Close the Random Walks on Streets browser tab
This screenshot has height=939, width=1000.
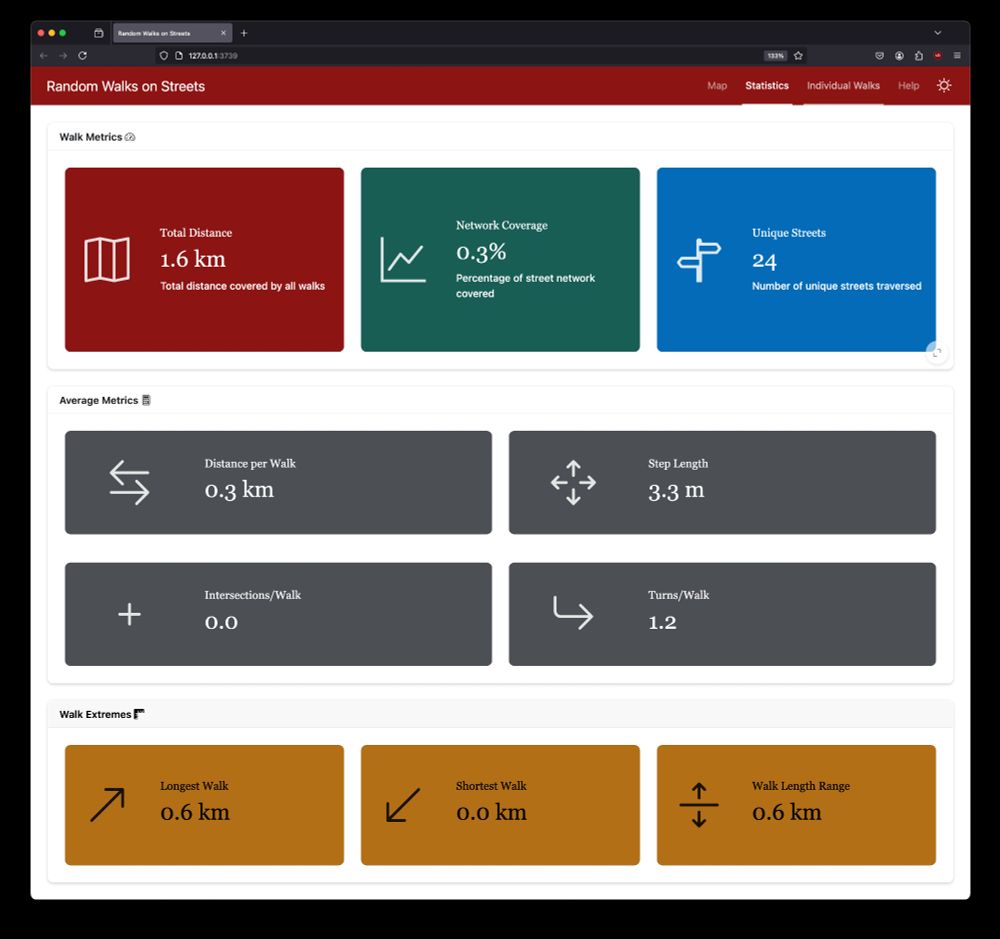[223, 33]
